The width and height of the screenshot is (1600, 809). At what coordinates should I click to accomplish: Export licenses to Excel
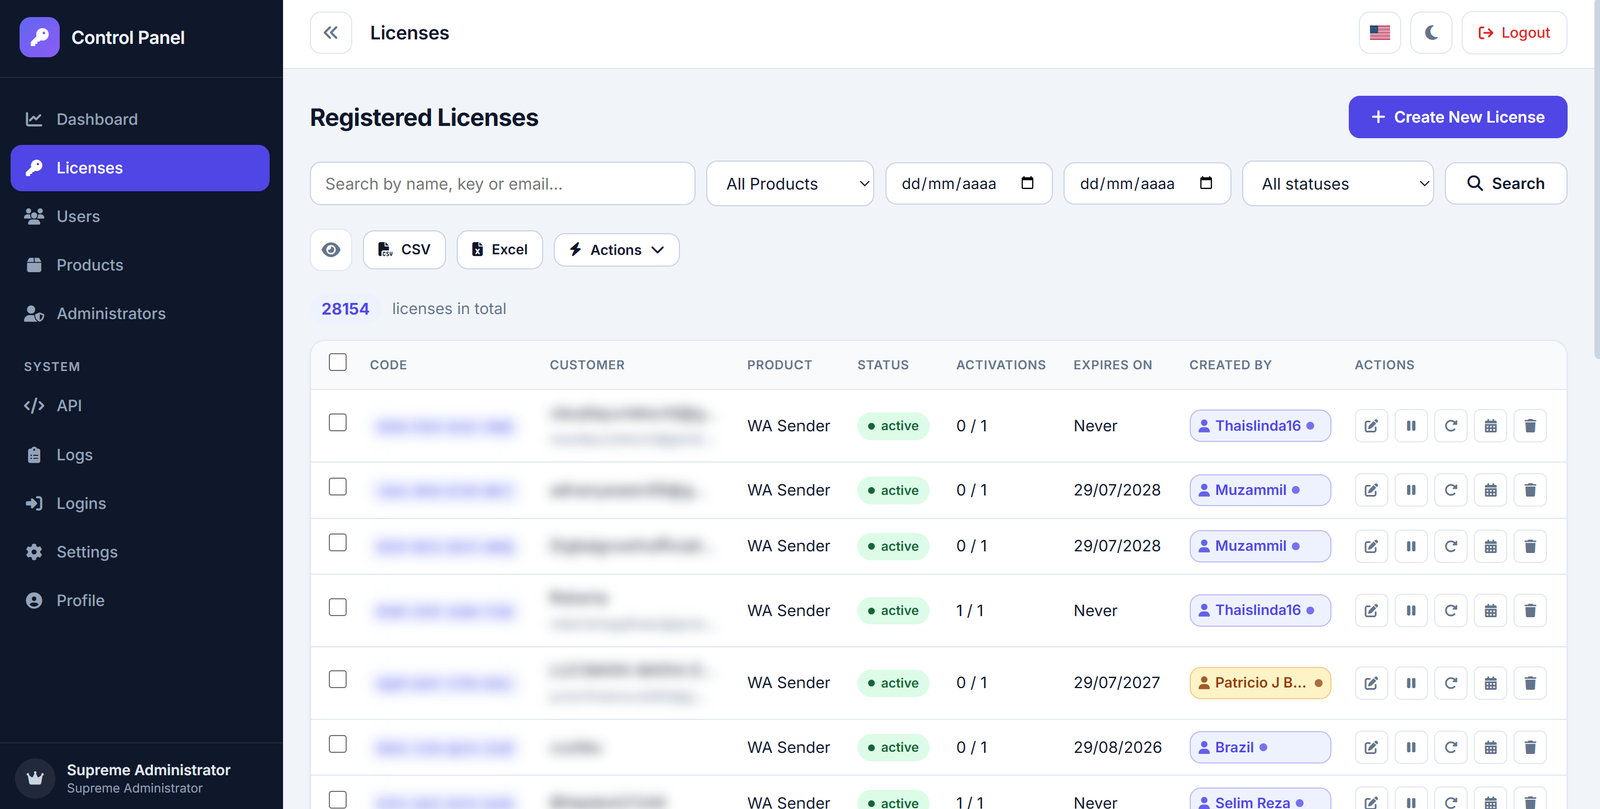(499, 250)
